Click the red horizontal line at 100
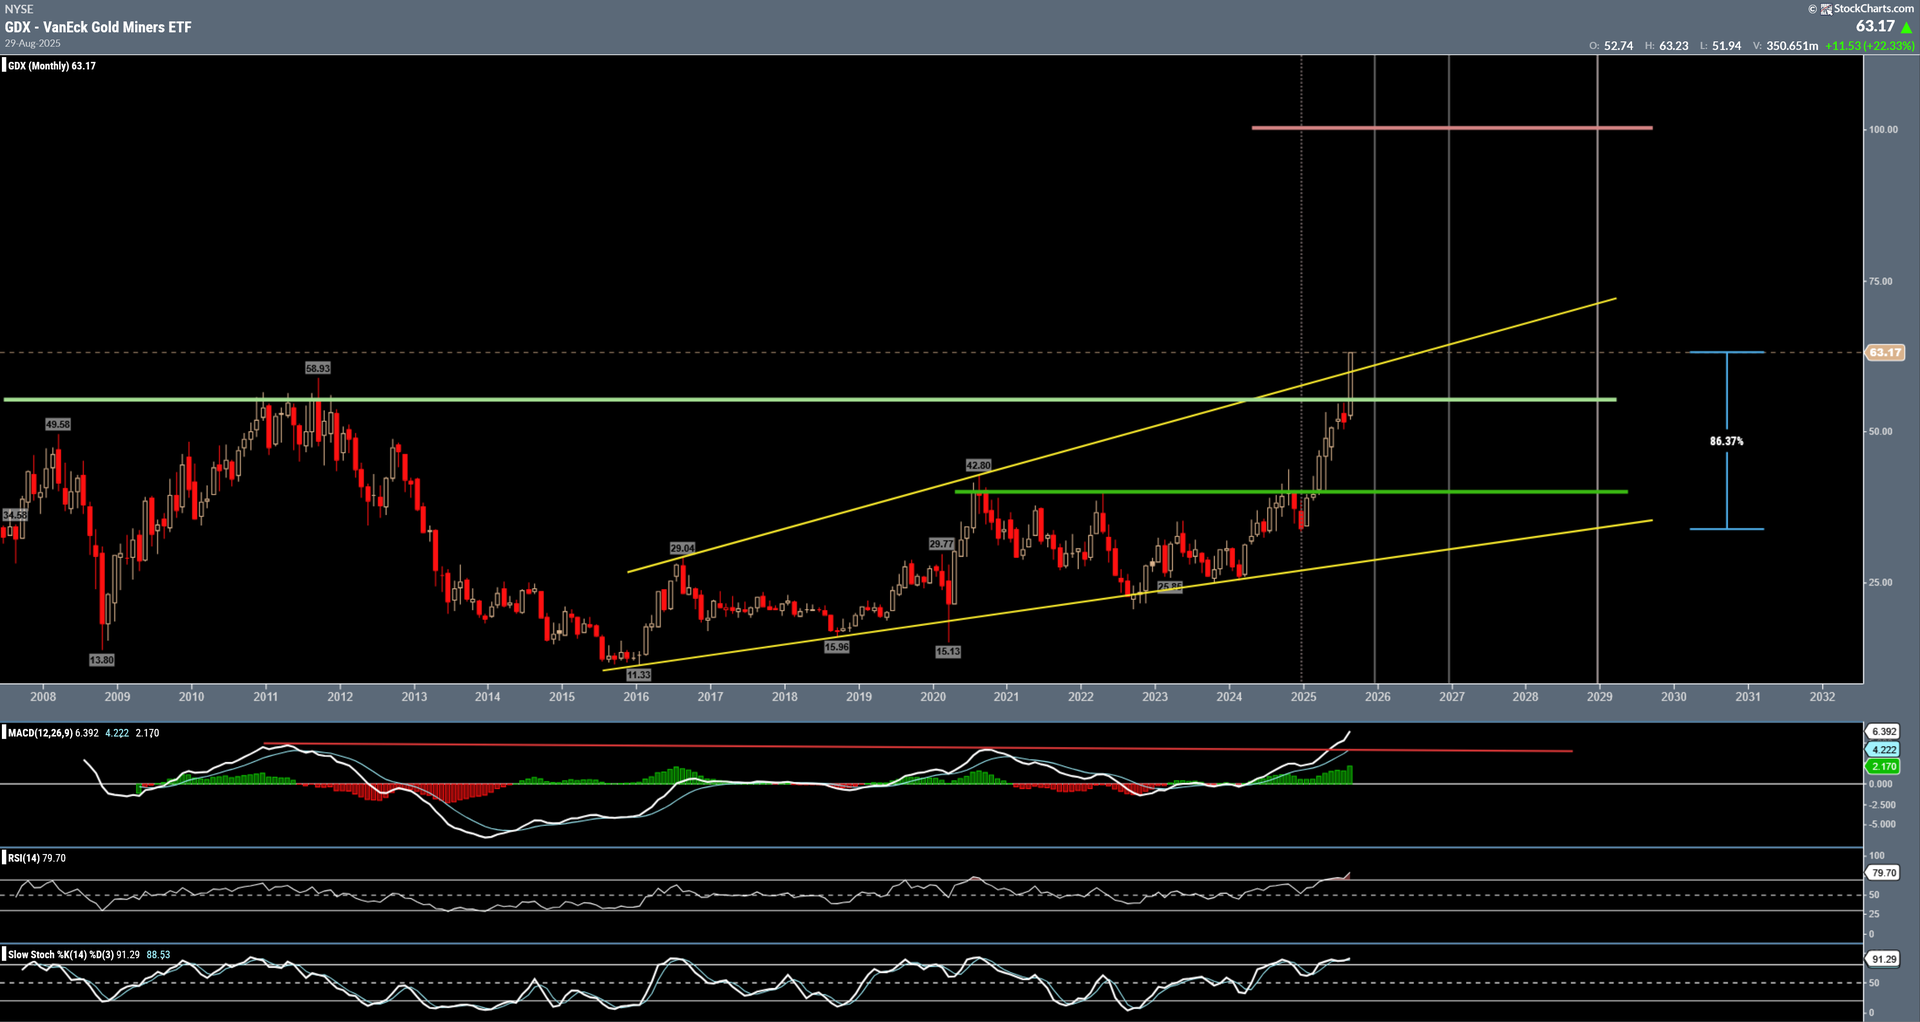The width and height of the screenshot is (1920, 1022). 1450,128
